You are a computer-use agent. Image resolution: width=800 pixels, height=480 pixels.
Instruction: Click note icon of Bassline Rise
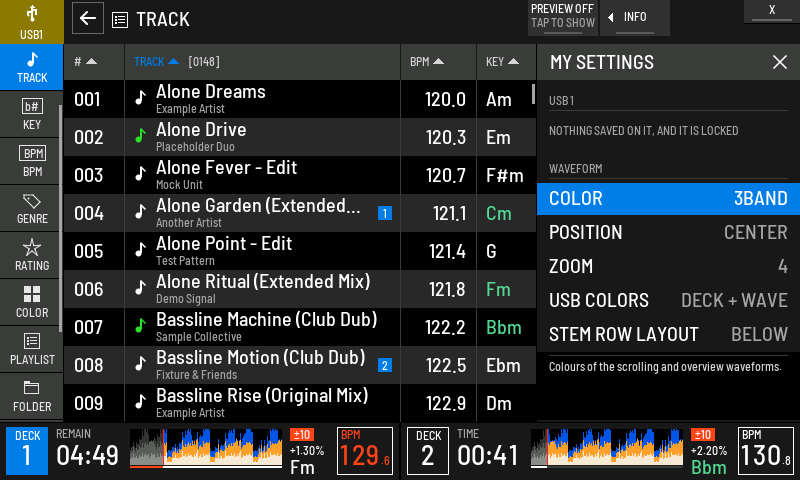pyautogui.click(x=140, y=402)
